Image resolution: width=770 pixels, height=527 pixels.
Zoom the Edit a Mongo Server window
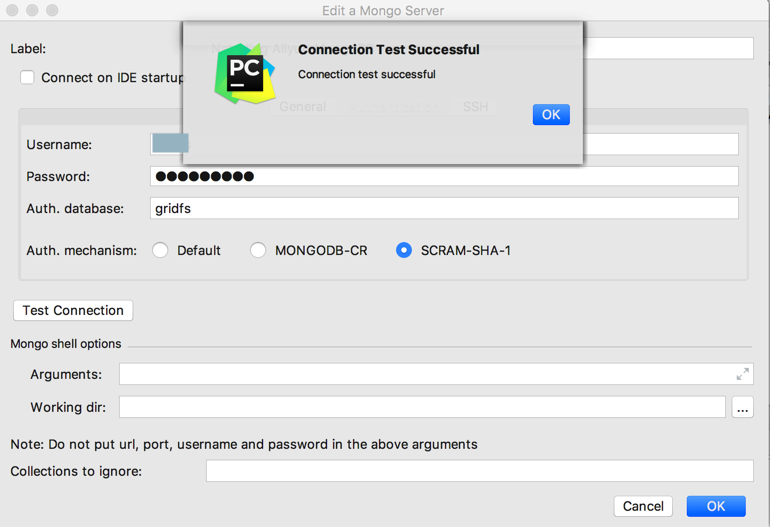[52, 10]
